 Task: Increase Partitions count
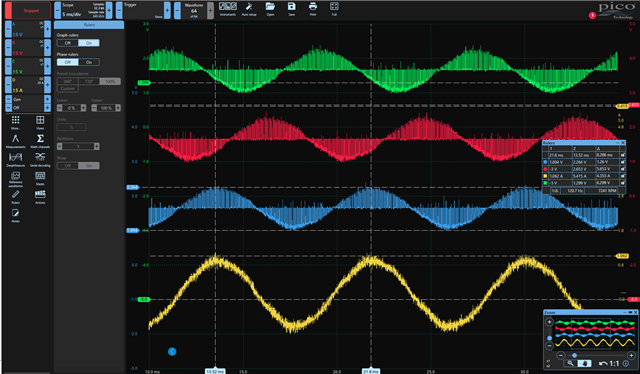coord(97,146)
